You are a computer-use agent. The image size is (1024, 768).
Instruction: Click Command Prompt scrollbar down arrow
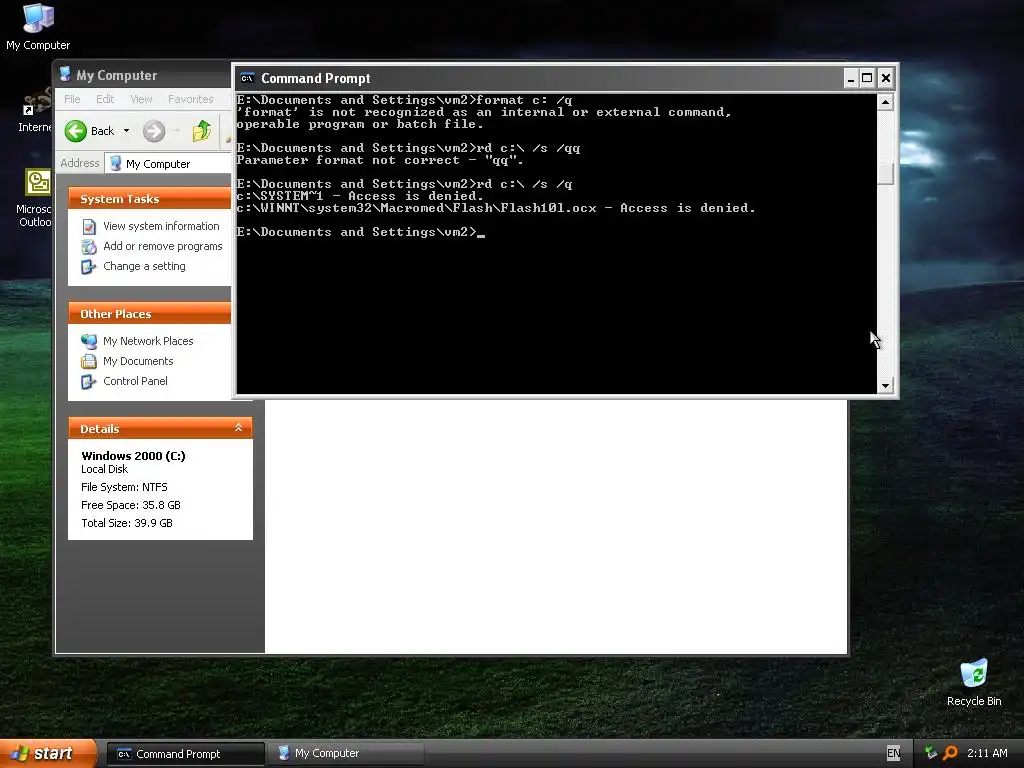pyautogui.click(x=885, y=385)
